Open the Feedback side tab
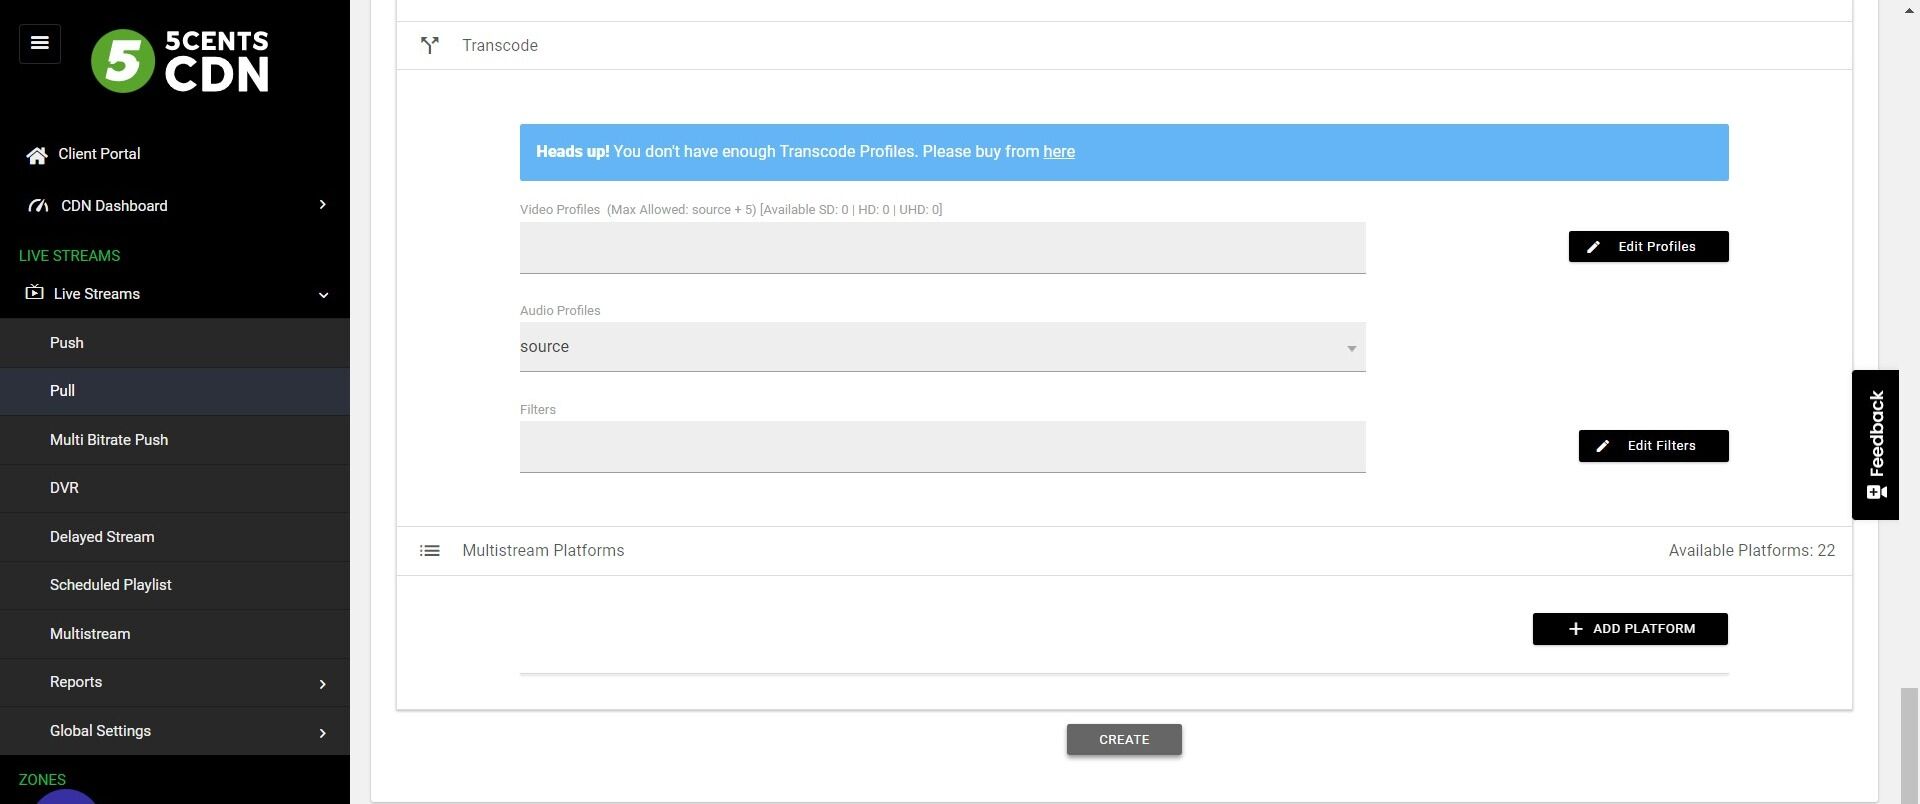Viewport: 1920px width, 804px height. (x=1875, y=445)
